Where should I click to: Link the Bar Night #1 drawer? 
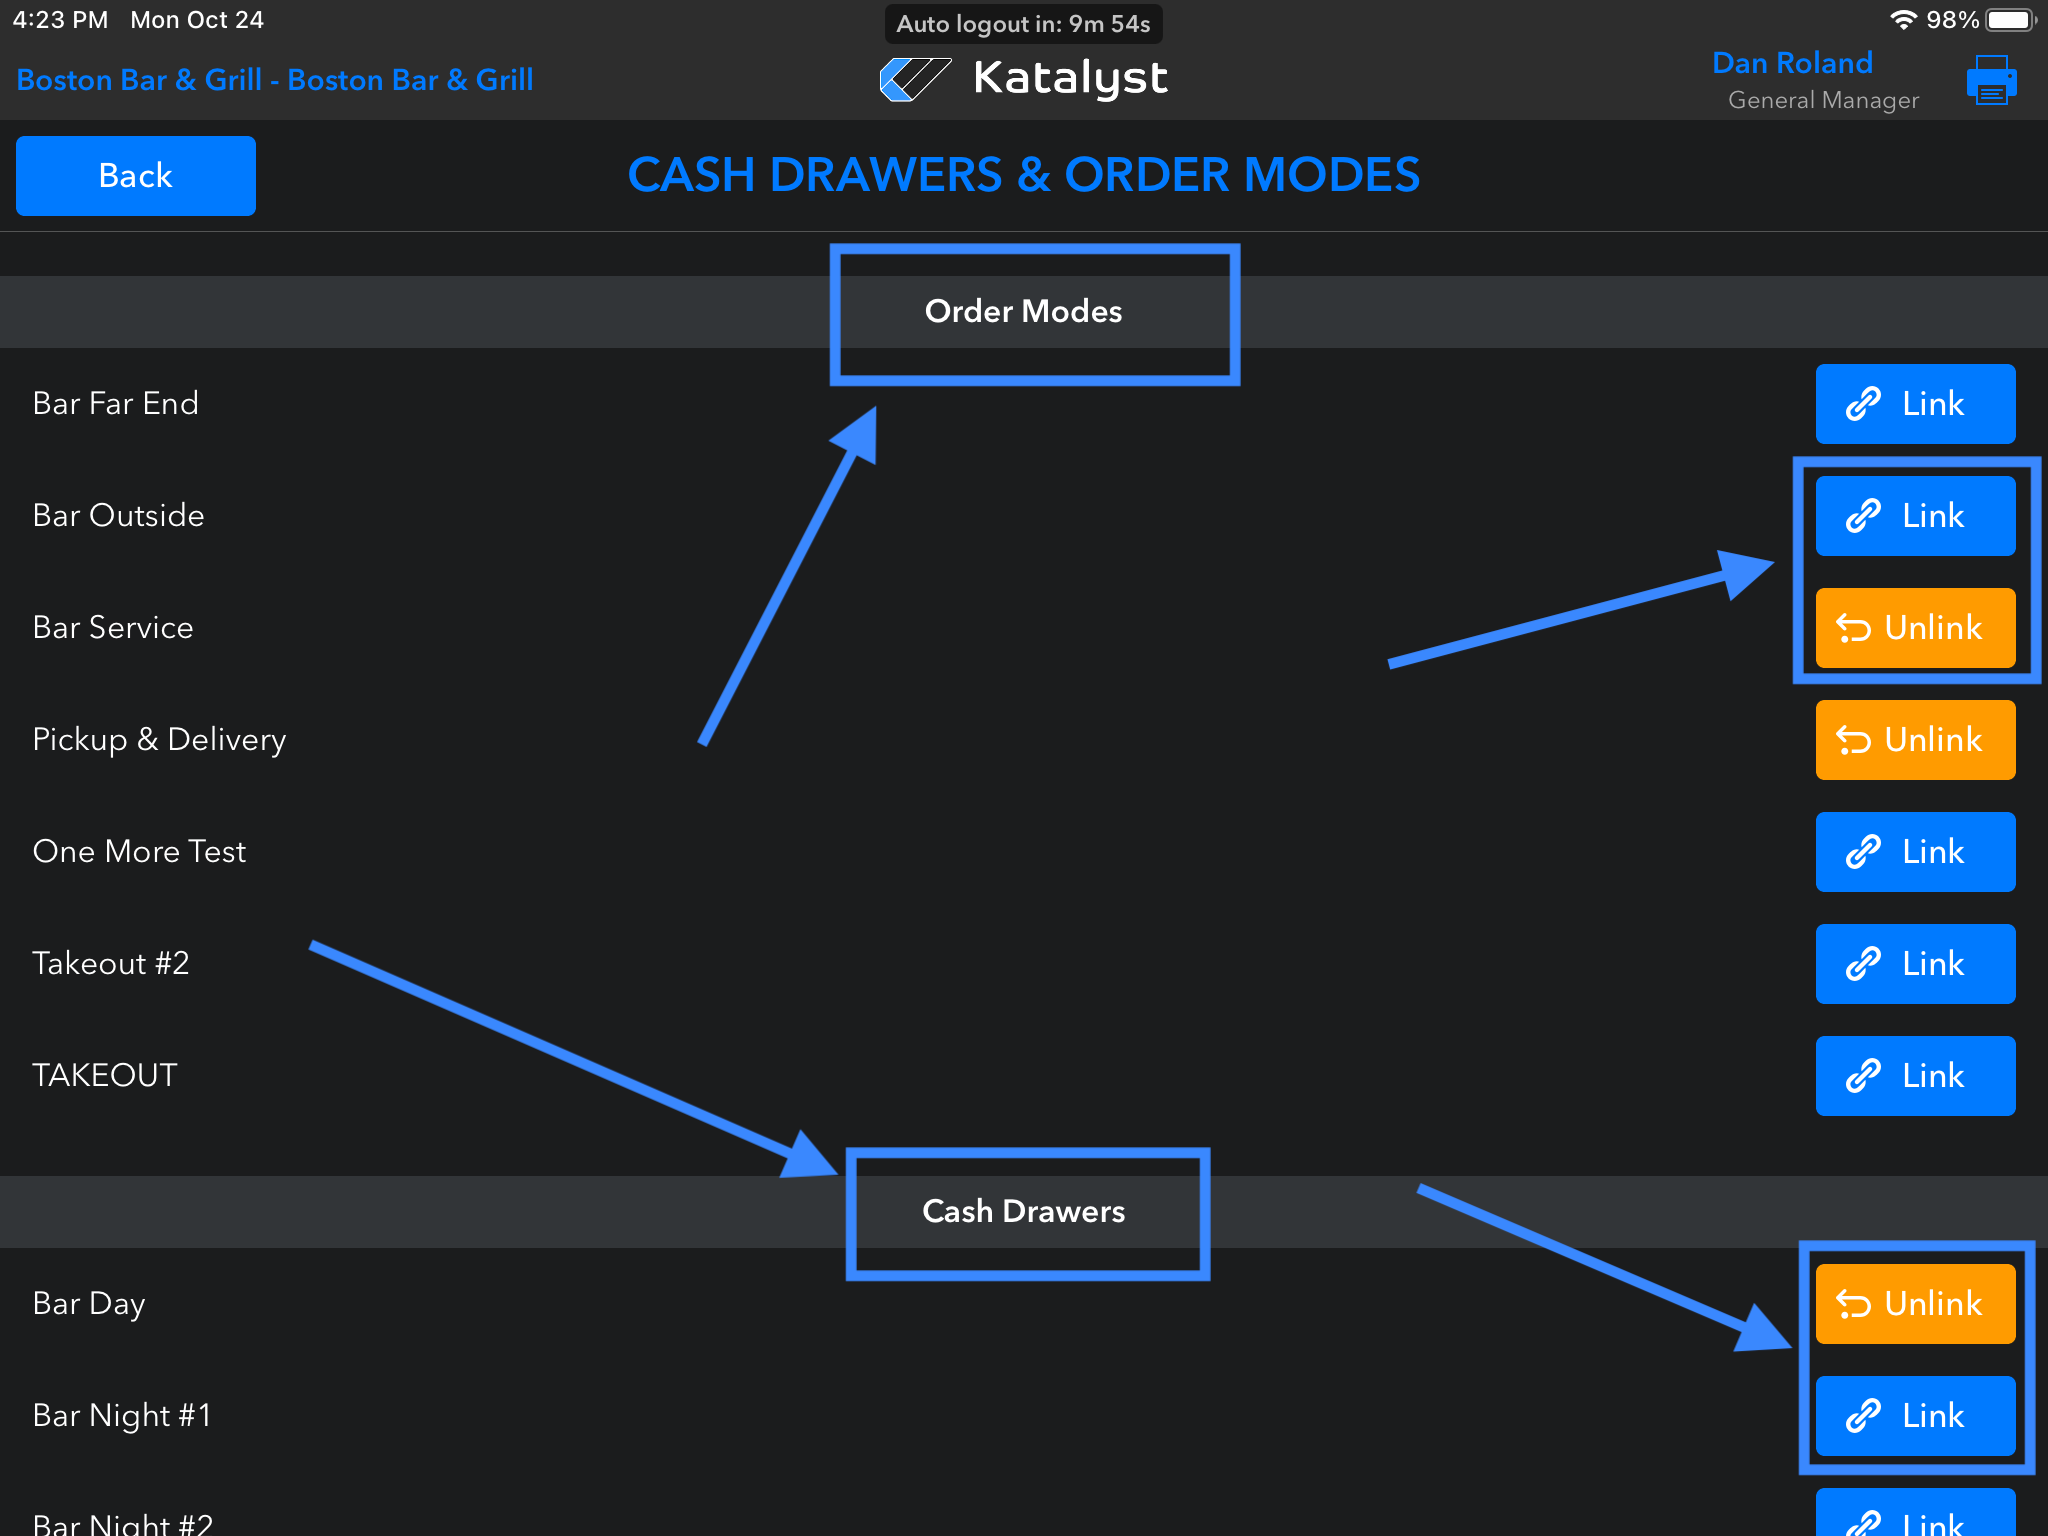tap(1914, 1416)
